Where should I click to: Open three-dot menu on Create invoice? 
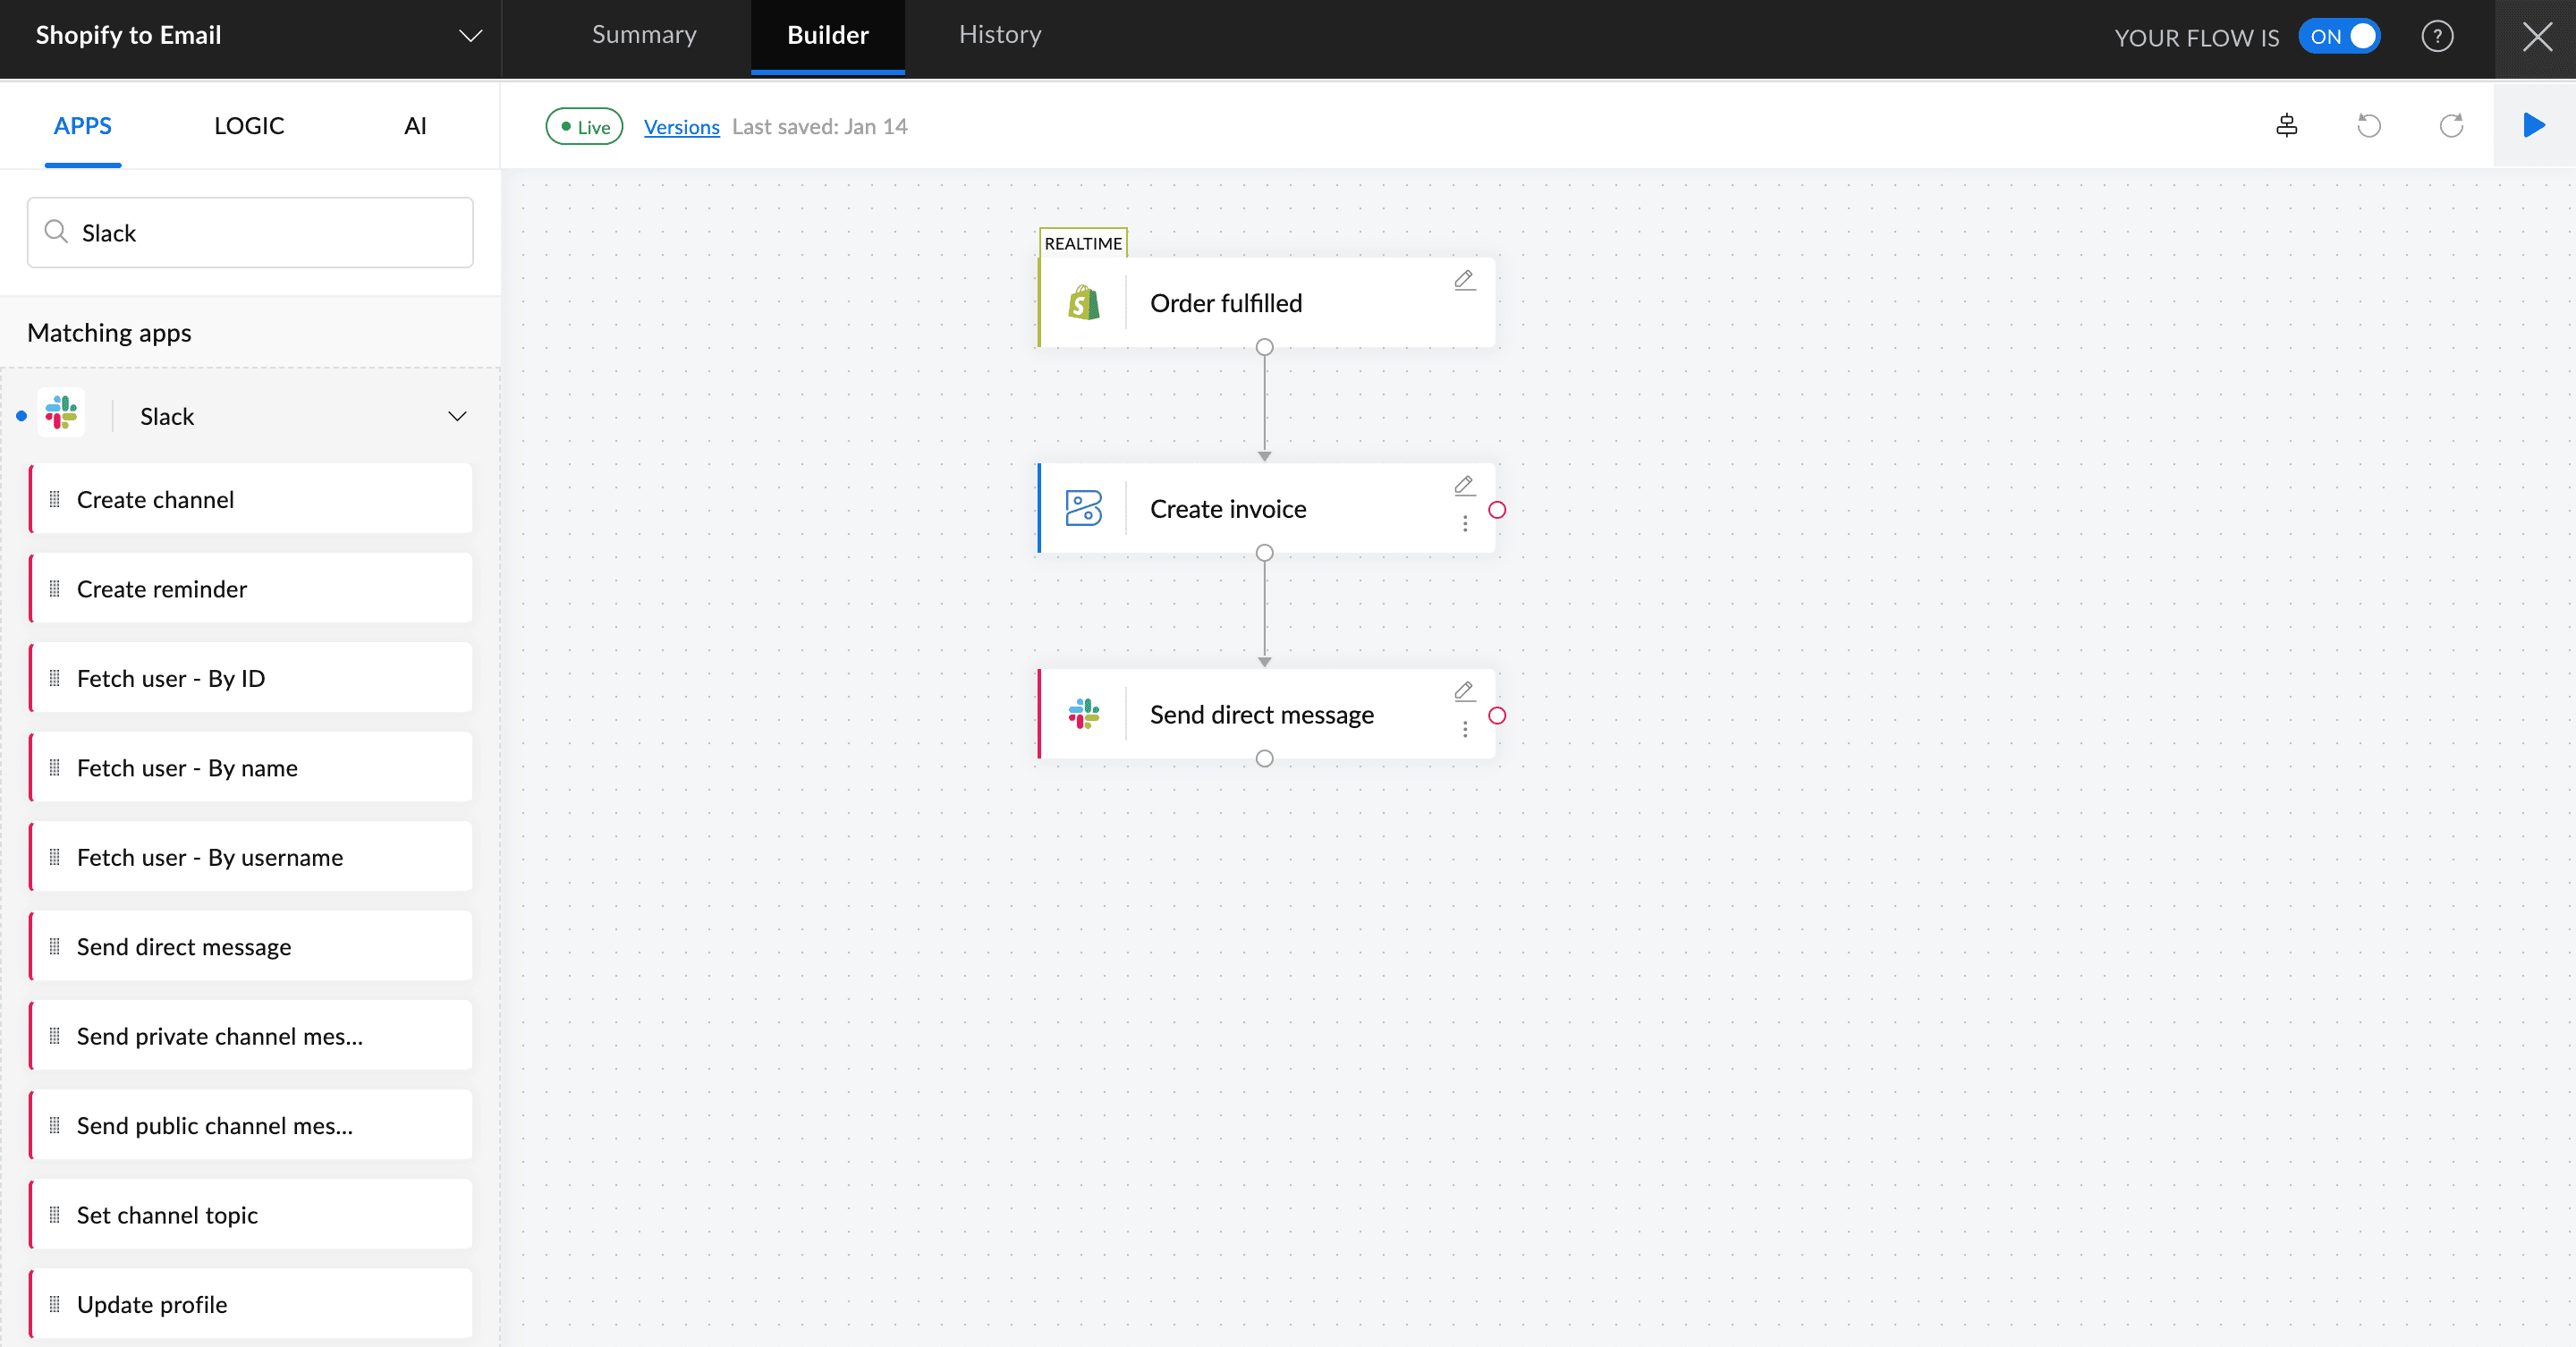(x=1465, y=524)
